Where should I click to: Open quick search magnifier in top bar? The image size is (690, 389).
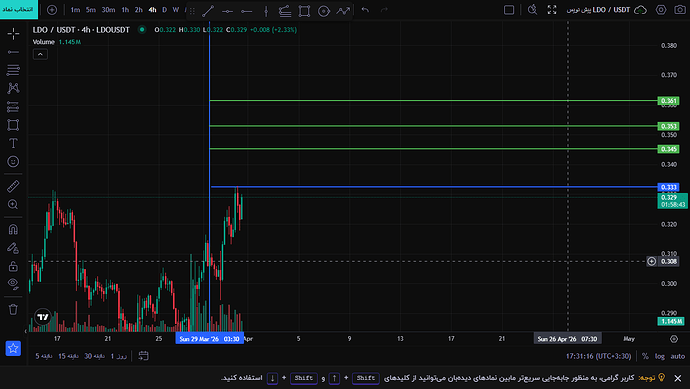(532, 10)
